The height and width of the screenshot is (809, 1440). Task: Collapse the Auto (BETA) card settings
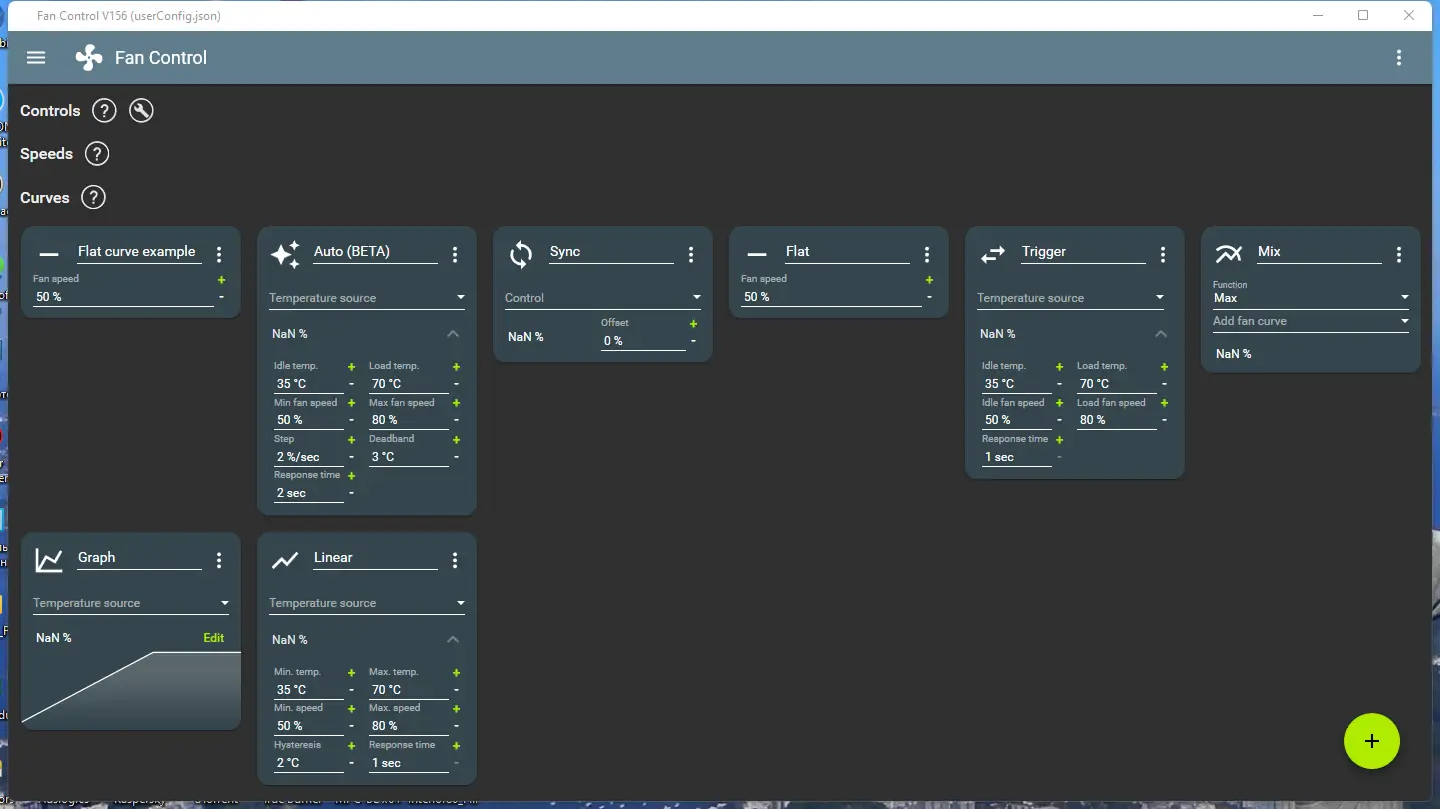(x=453, y=334)
